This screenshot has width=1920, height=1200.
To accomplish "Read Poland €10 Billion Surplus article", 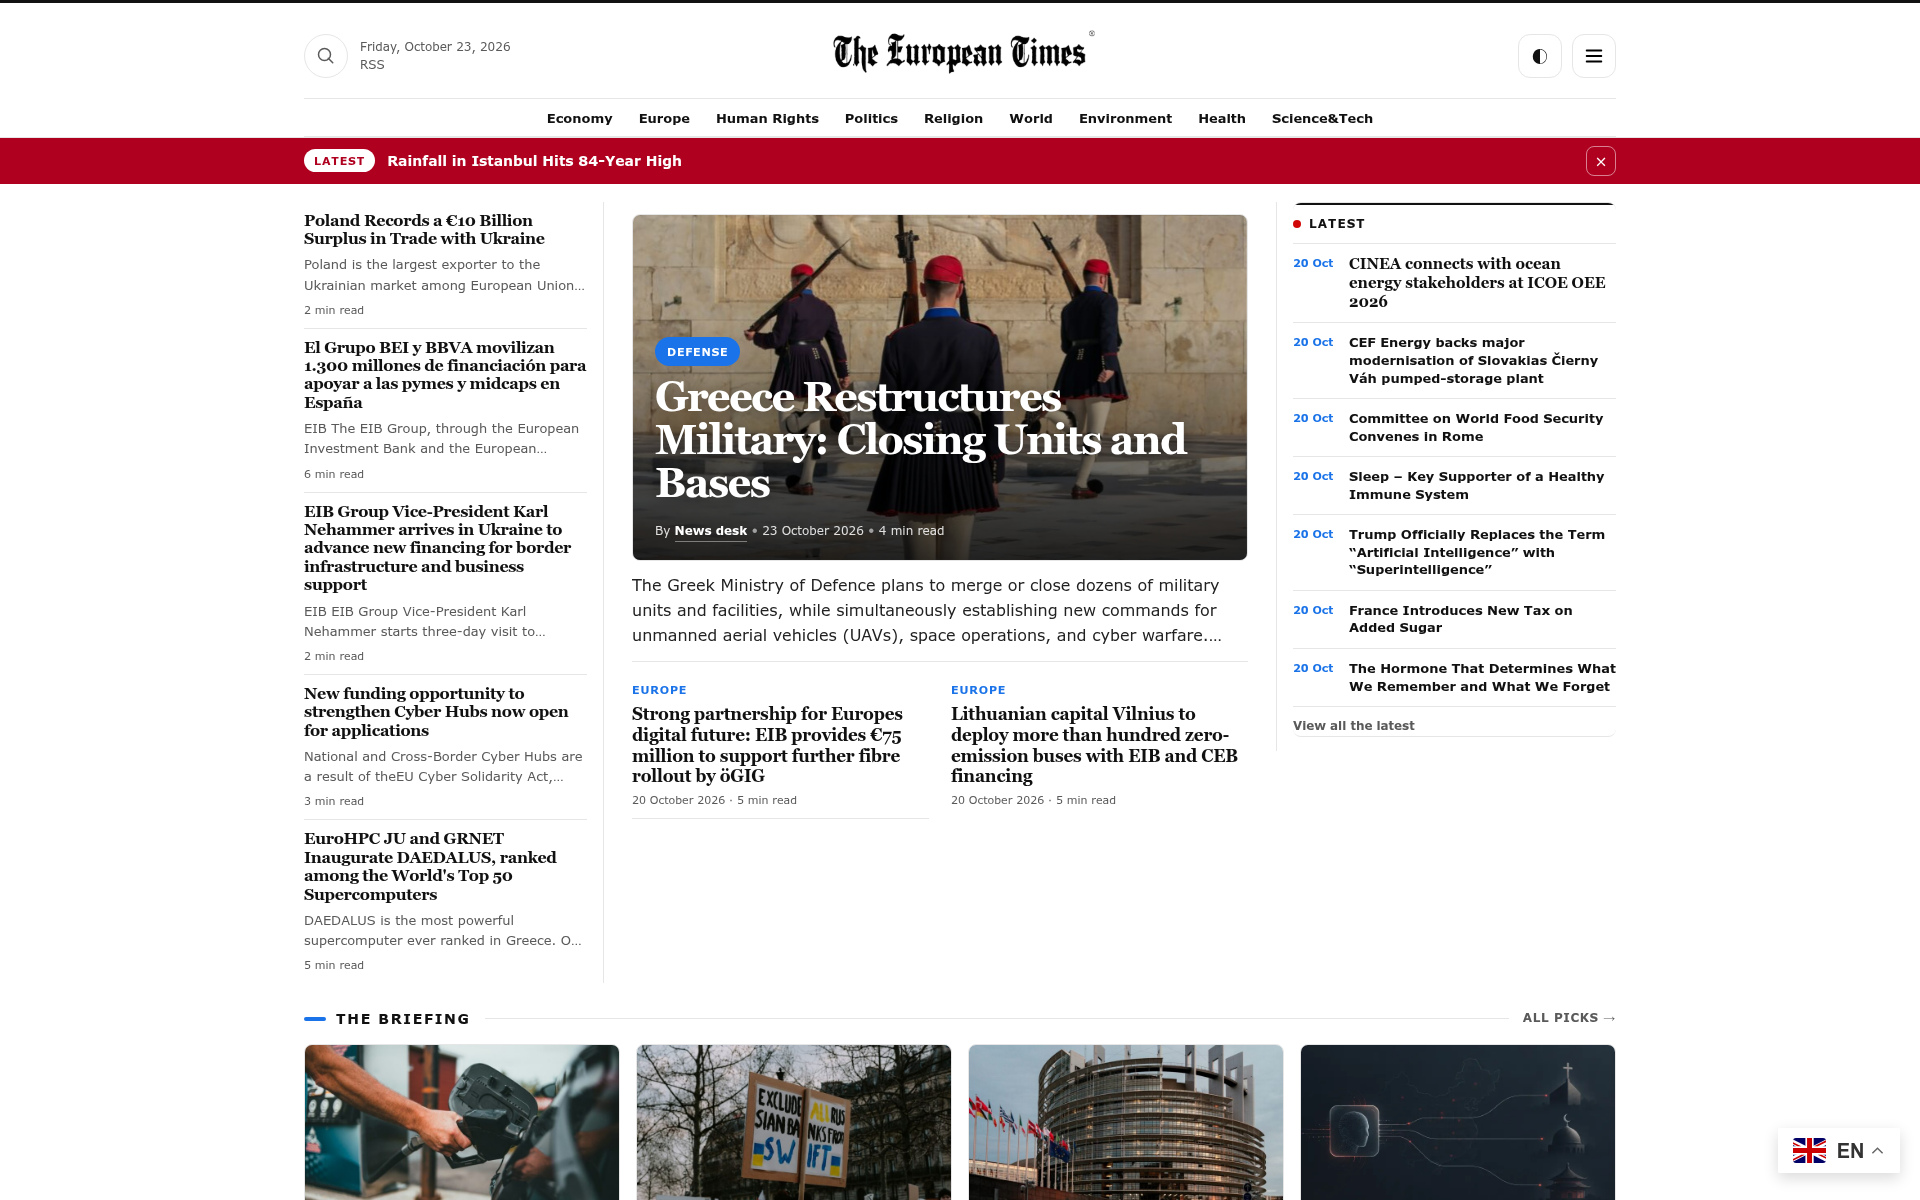I will point(424,230).
